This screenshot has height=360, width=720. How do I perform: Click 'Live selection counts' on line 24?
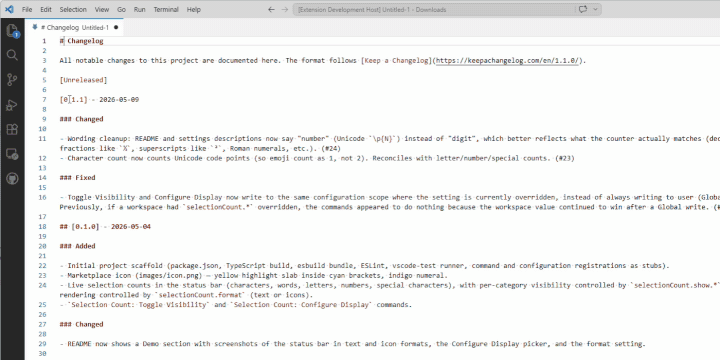pos(109,285)
